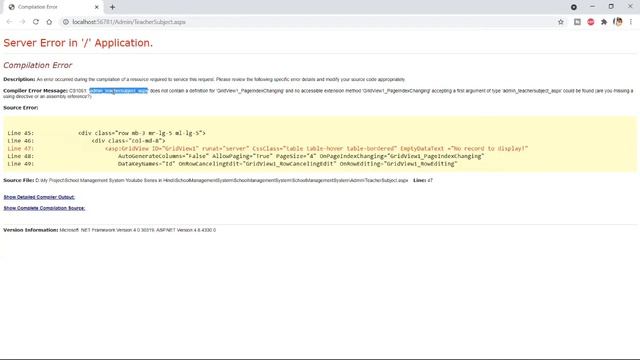Minimize the browser window
Image resolution: width=640 pixels, height=360 pixels.
point(593,7)
